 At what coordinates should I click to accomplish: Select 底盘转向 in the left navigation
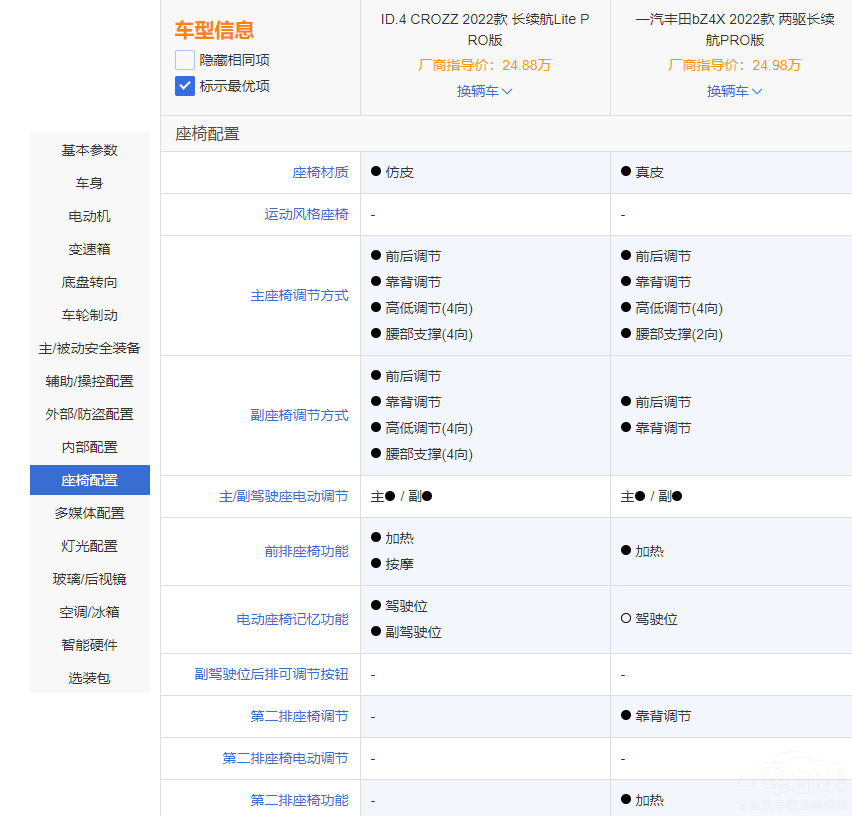tap(90, 282)
